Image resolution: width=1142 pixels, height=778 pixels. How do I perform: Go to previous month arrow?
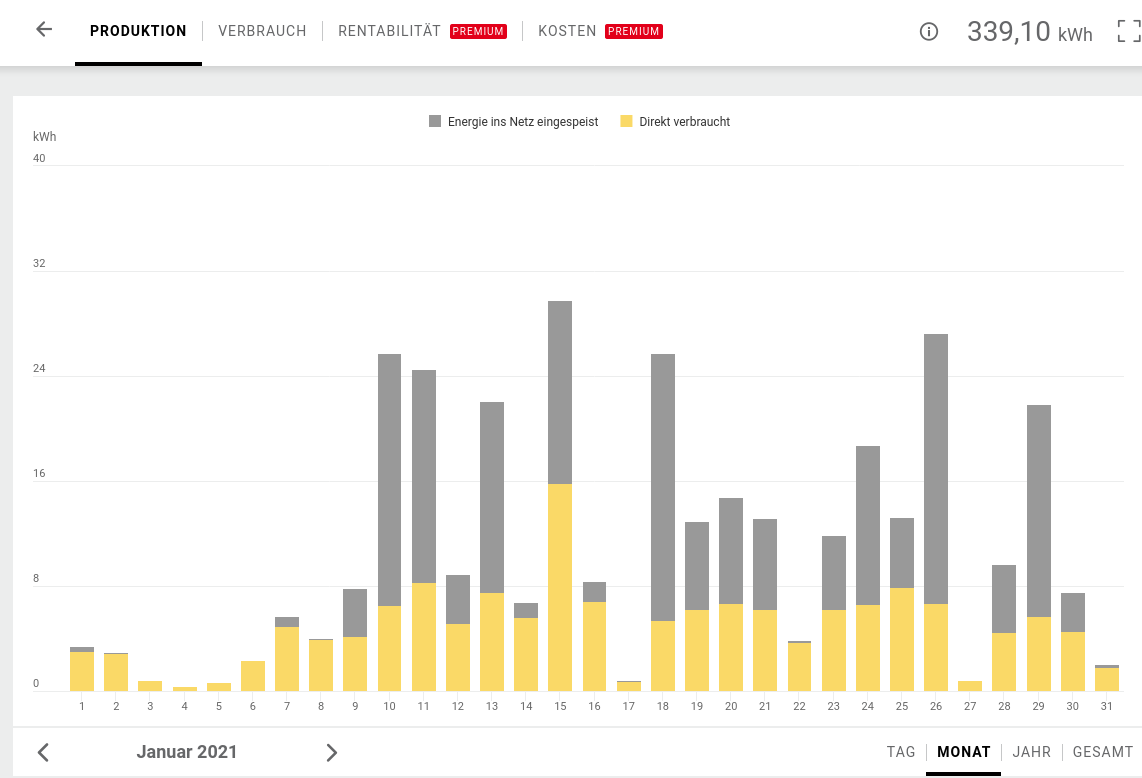(43, 752)
